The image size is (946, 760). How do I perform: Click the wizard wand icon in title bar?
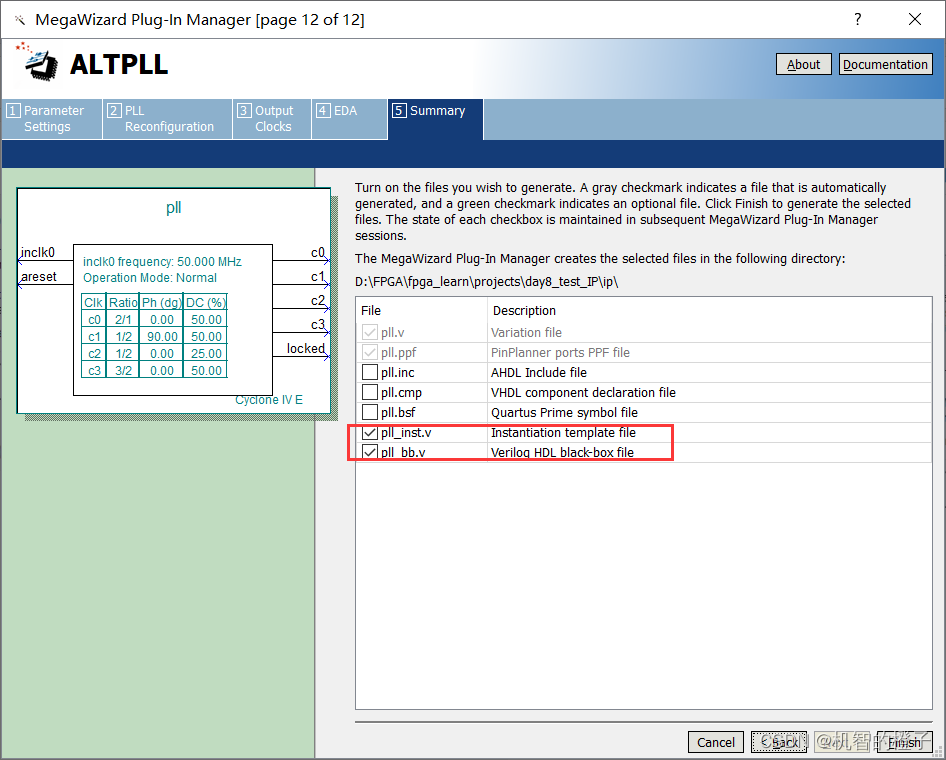[20, 20]
